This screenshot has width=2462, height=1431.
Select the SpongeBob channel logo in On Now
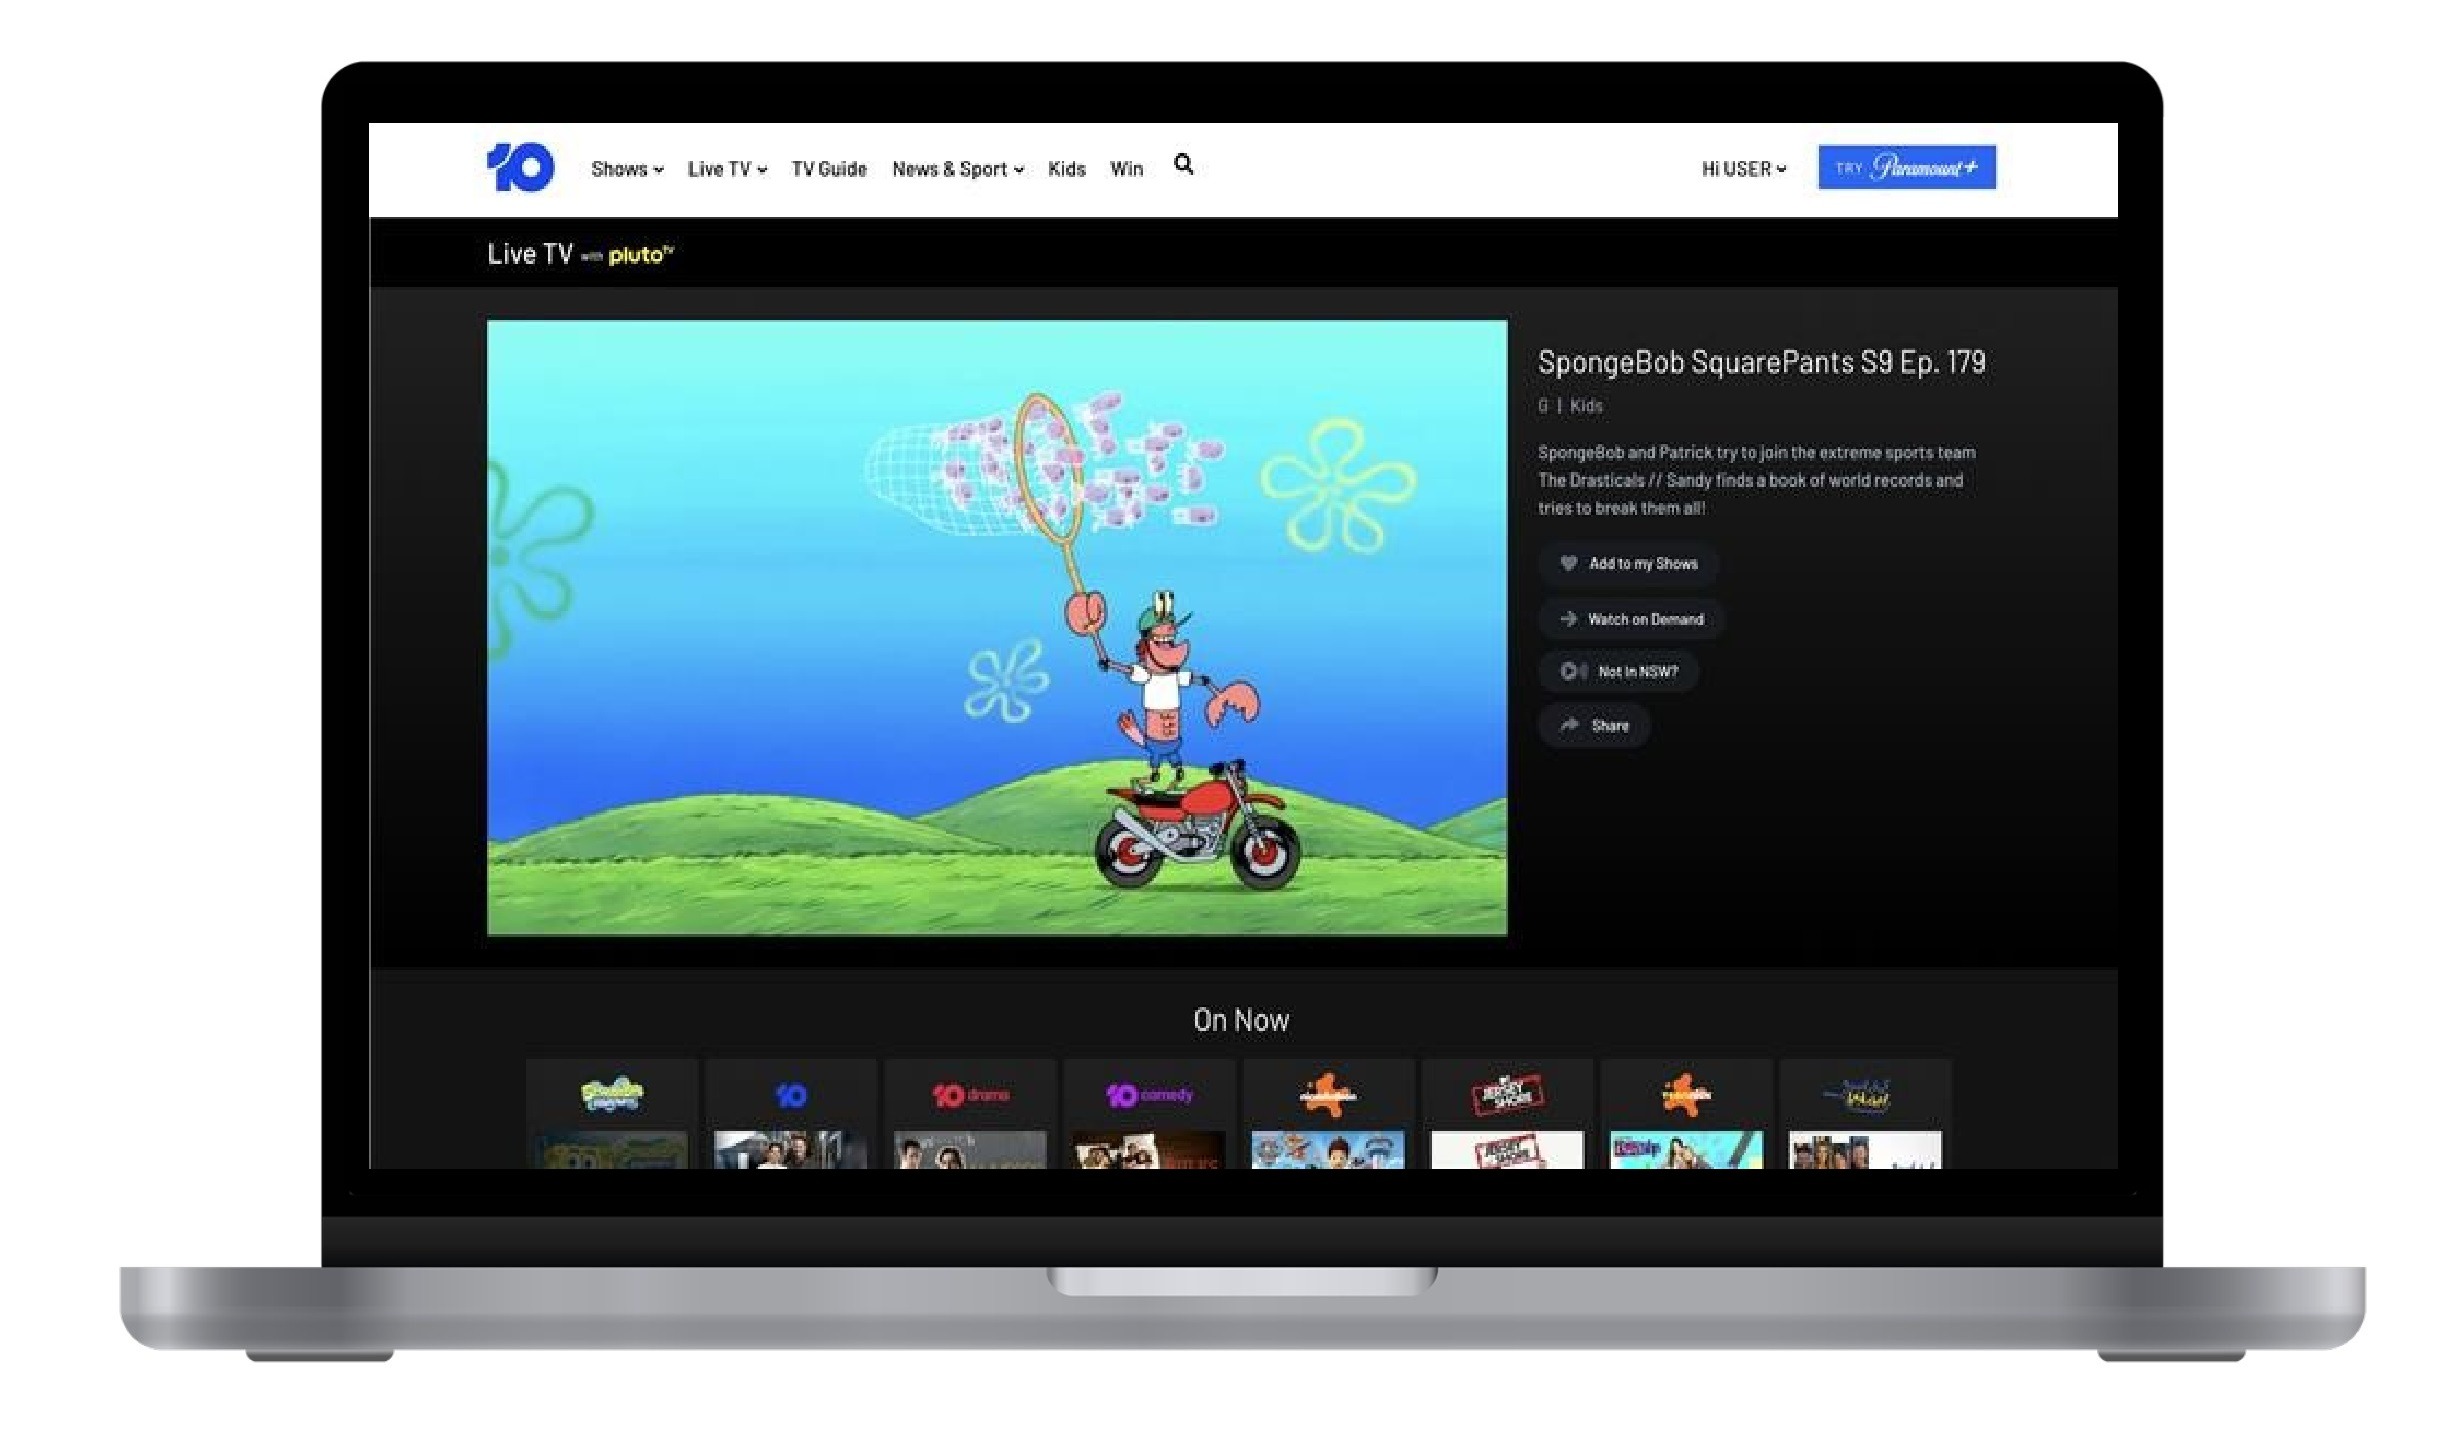(612, 1094)
